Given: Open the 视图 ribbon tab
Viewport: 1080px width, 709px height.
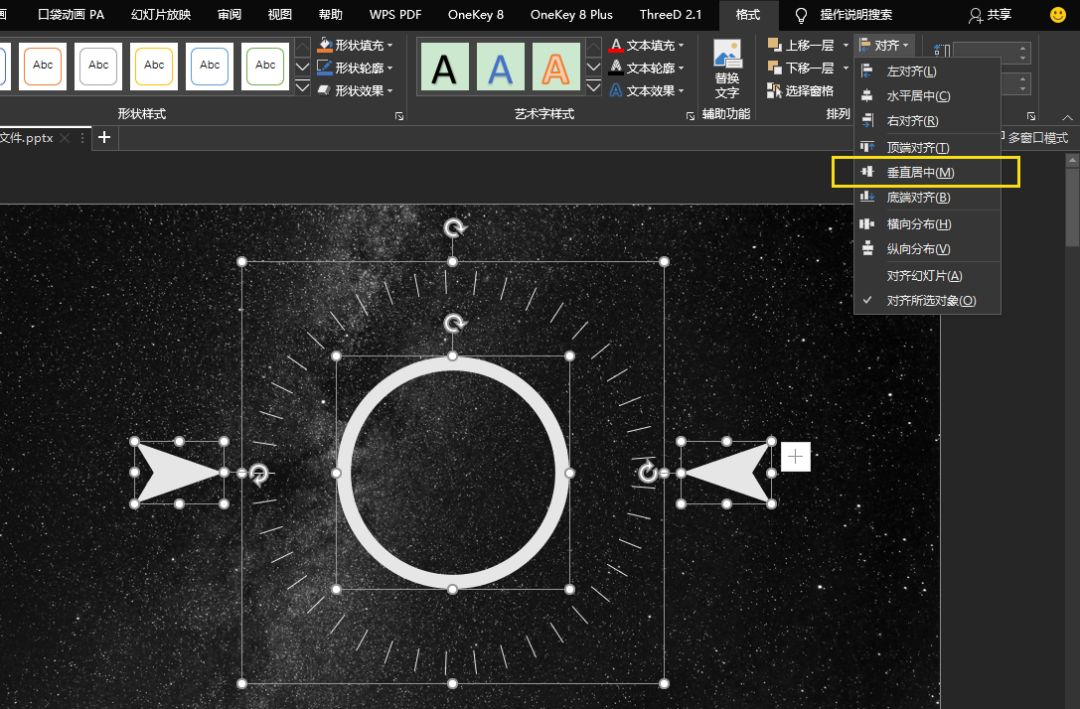Looking at the screenshot, I should [x=280, y=14].
